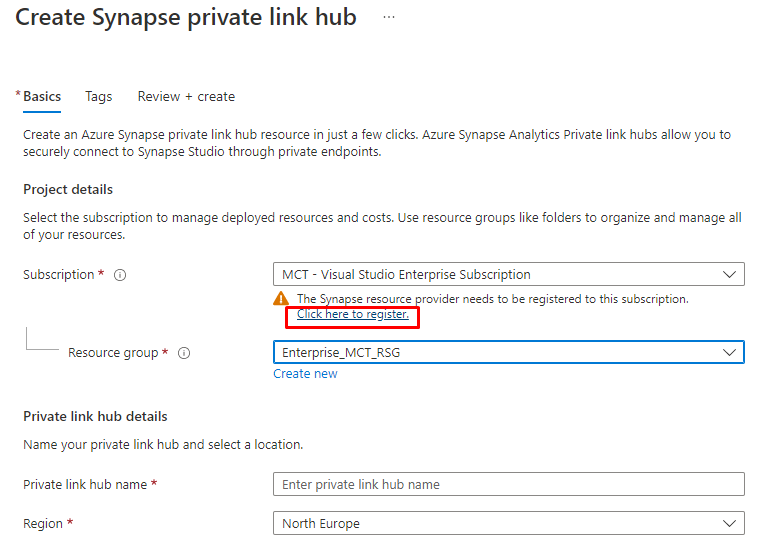
Task: Click the Private link hub name label
Action: (x=86, y=485)
